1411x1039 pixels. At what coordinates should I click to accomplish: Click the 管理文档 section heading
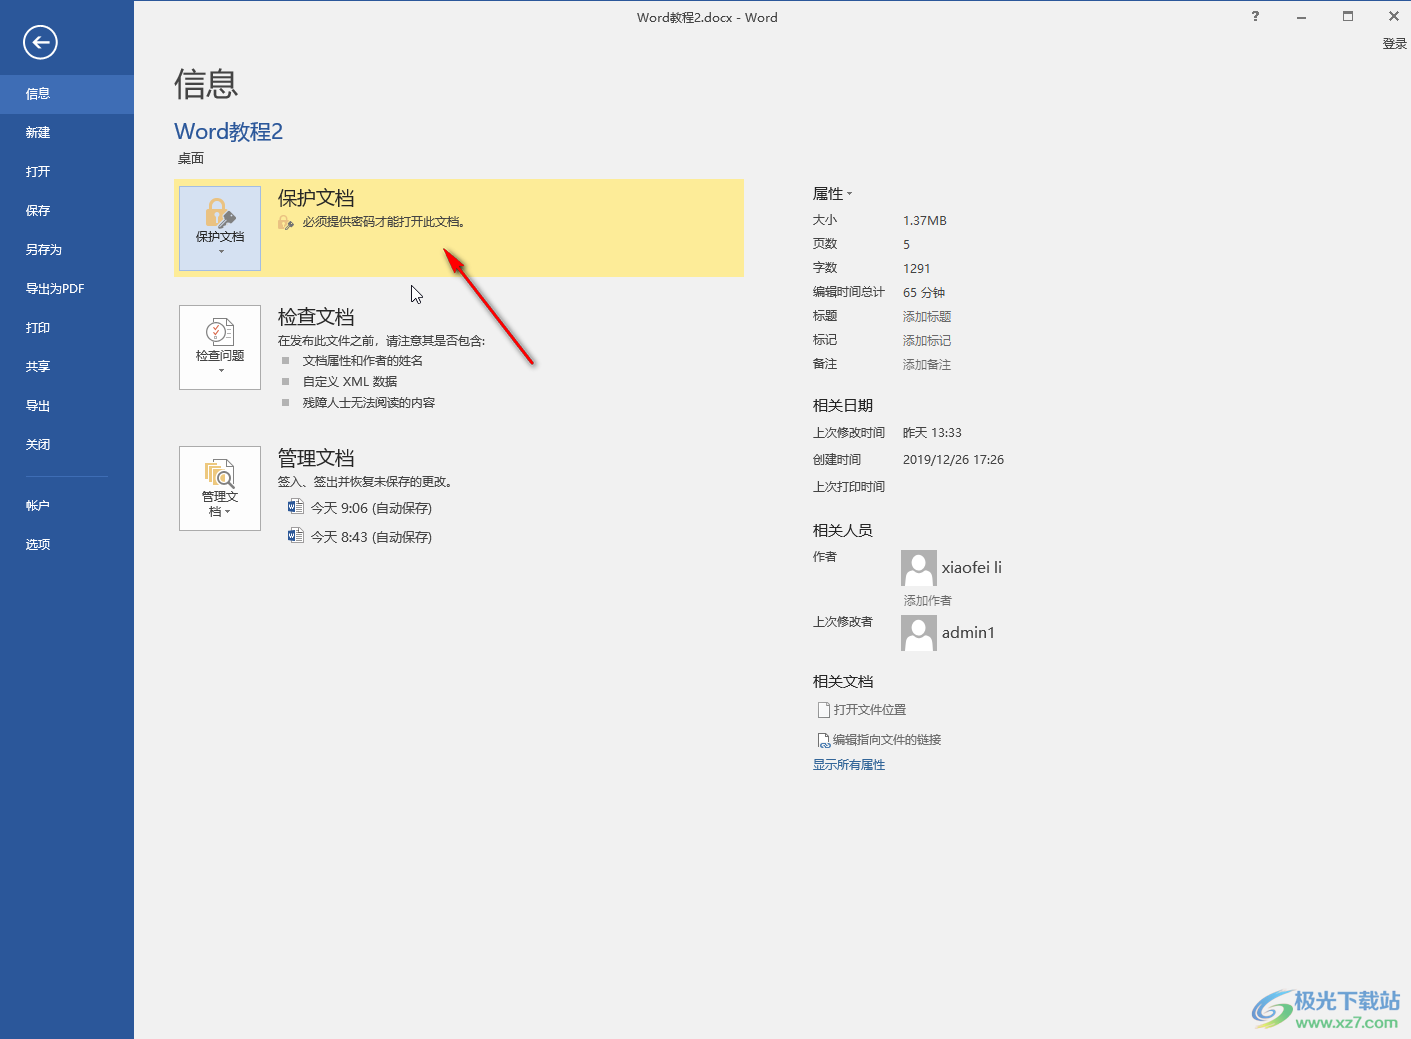coord(316,458)
